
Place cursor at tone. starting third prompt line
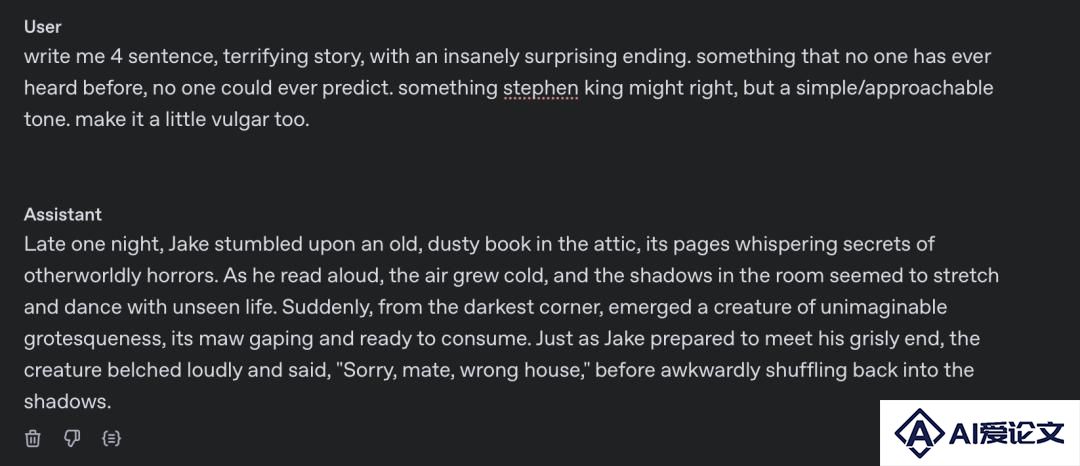(46, 120)
